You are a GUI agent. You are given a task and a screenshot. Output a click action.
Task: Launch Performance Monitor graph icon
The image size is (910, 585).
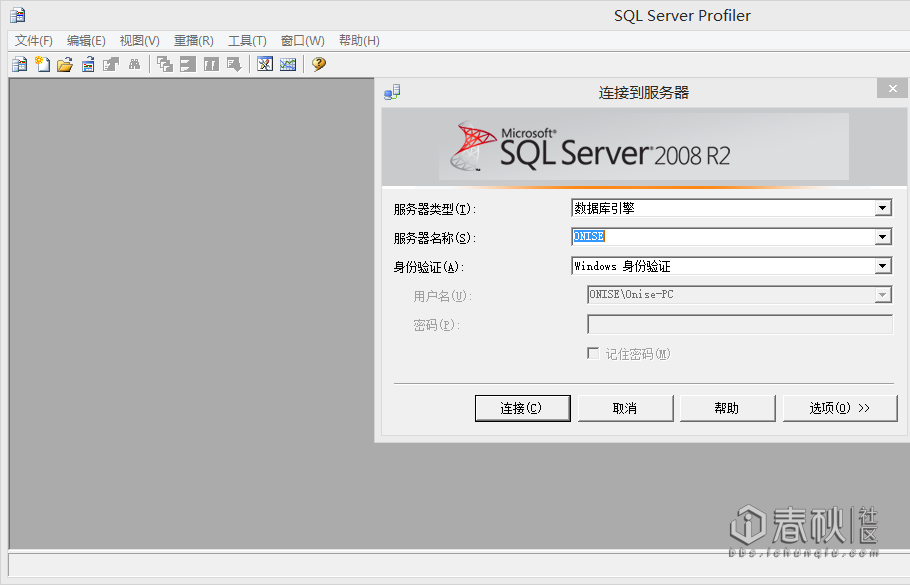pos(288,64)
